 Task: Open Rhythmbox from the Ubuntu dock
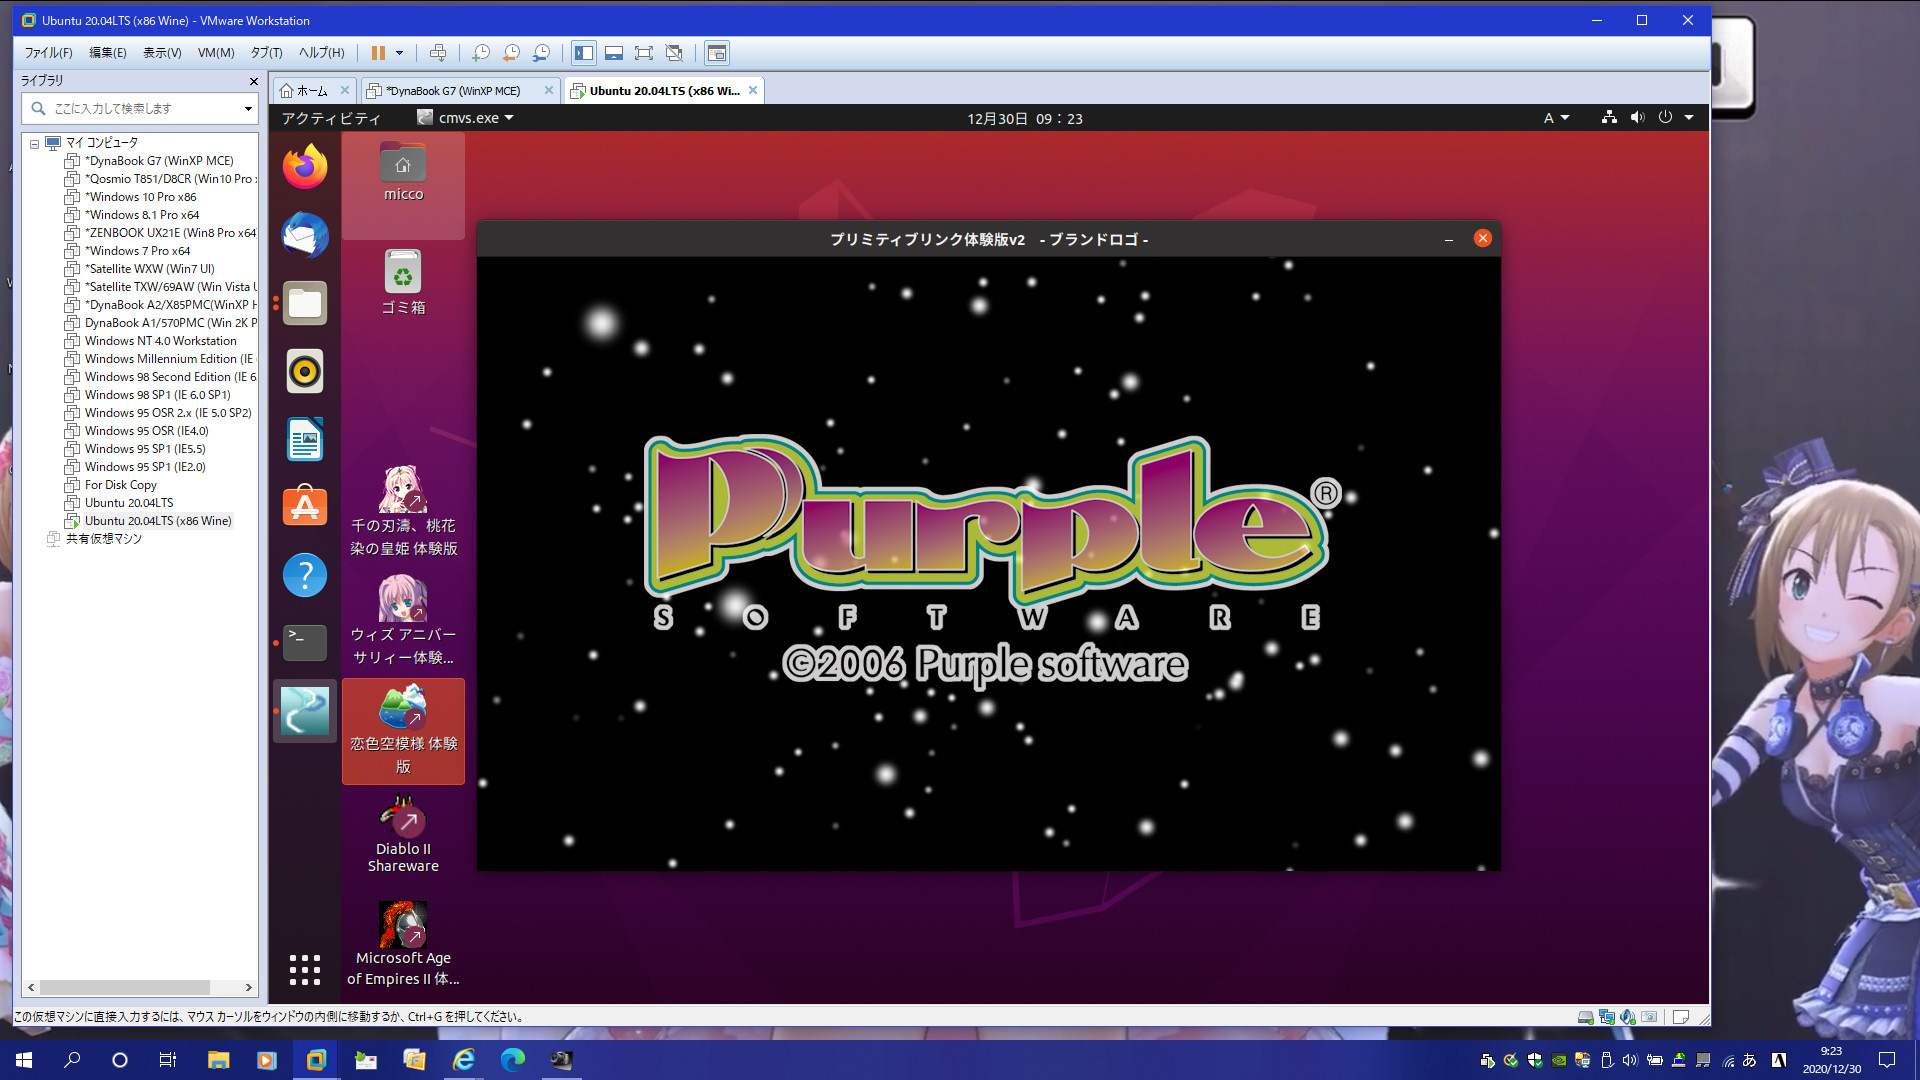305,371
